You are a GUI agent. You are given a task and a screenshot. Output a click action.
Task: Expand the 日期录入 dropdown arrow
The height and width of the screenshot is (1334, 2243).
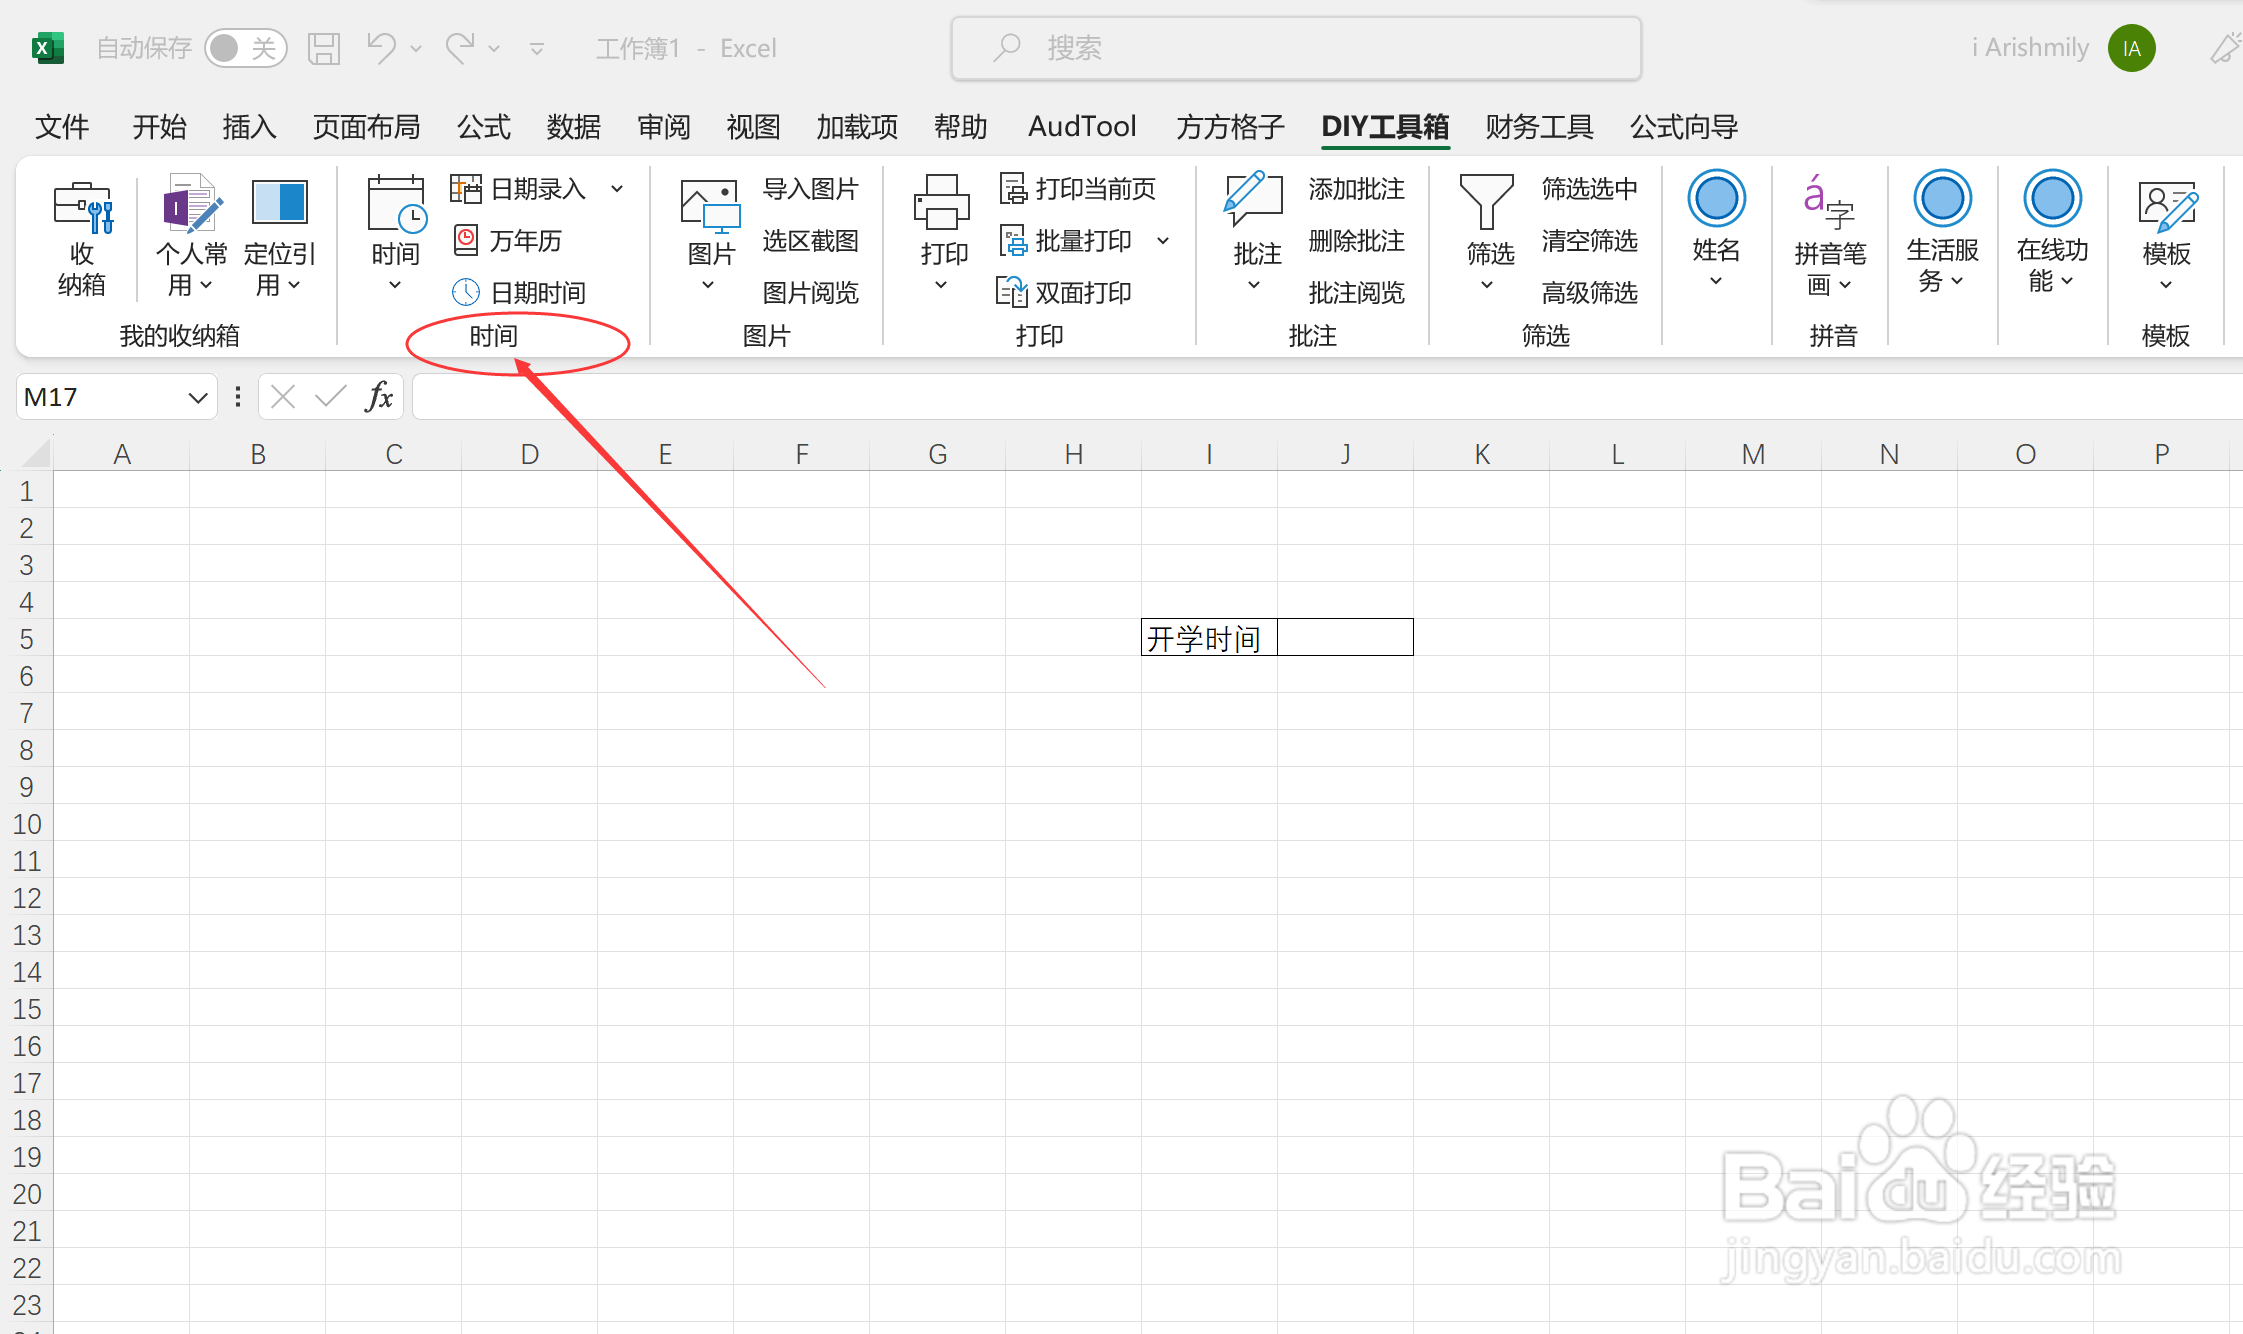click(617, 189)
